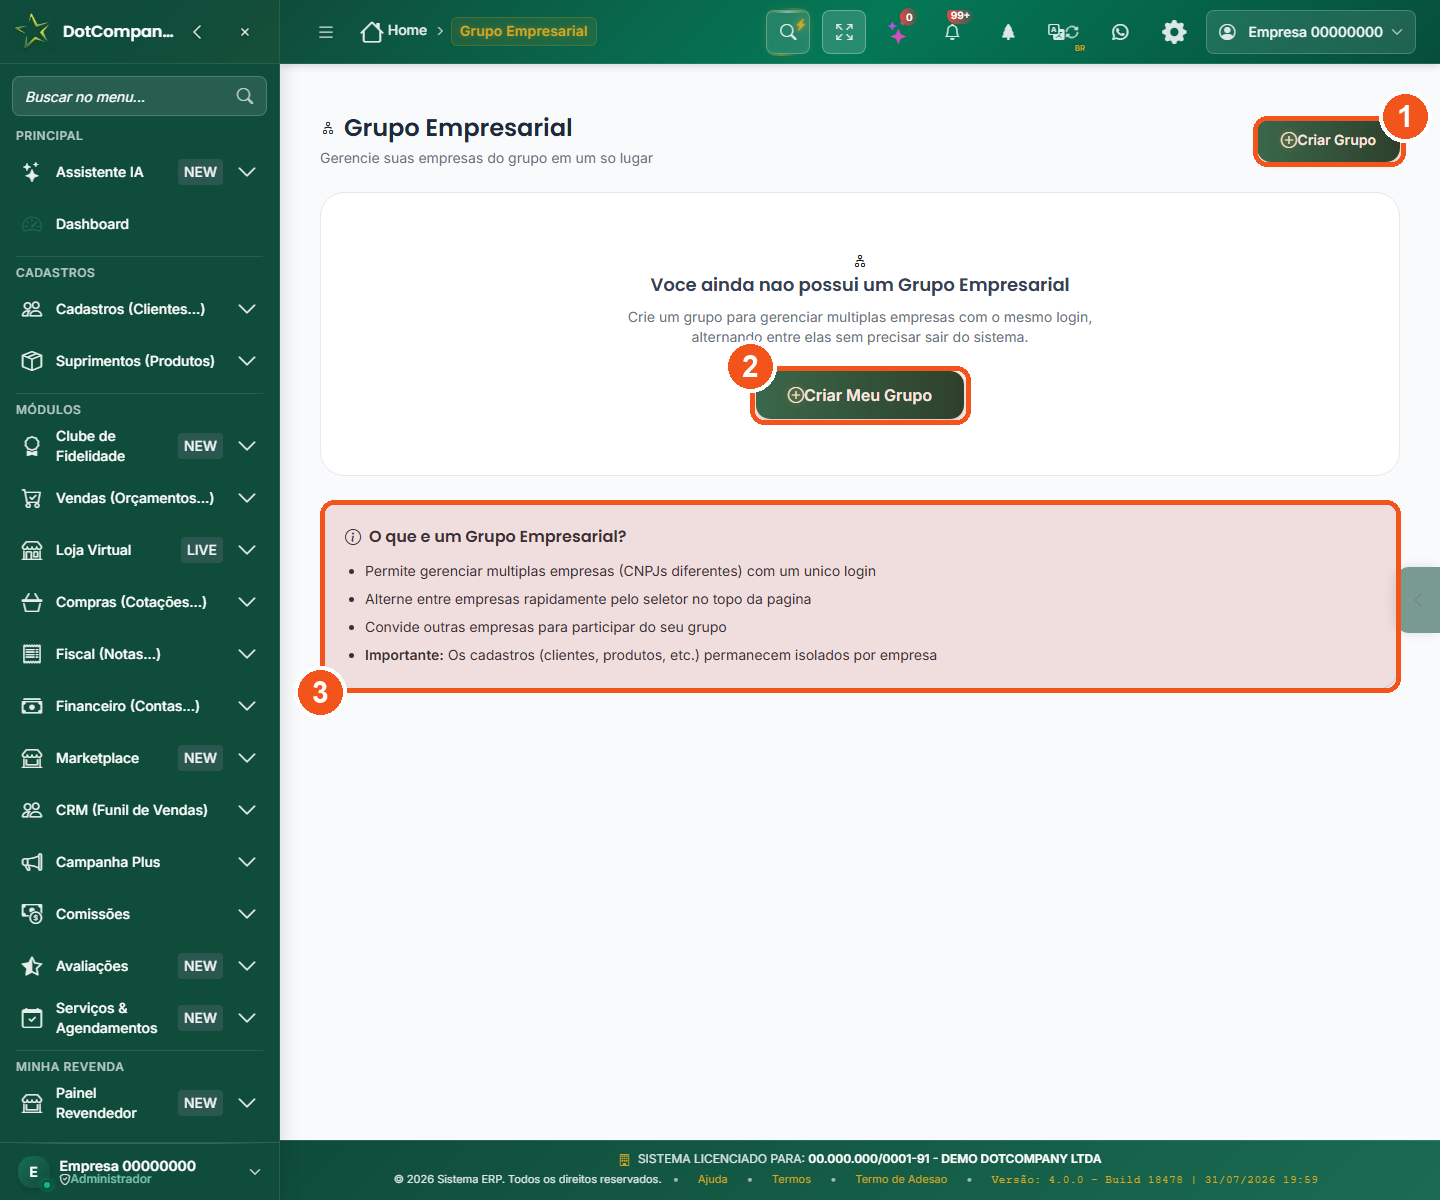Viewport: 1440px width, 1200px height.
Task: Open the Empresa 00000000 account dropdown
Action: [1311, 32]
